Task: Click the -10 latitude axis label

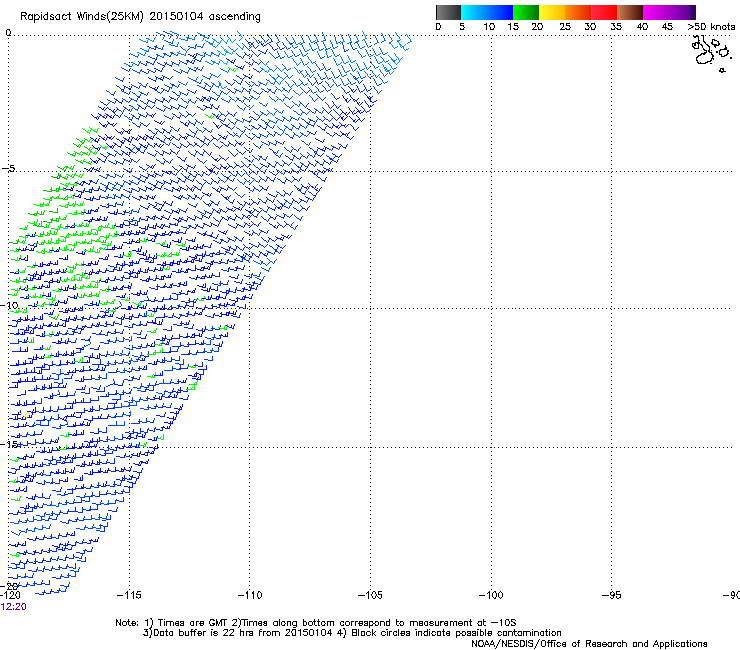Action: click(9, 305)
